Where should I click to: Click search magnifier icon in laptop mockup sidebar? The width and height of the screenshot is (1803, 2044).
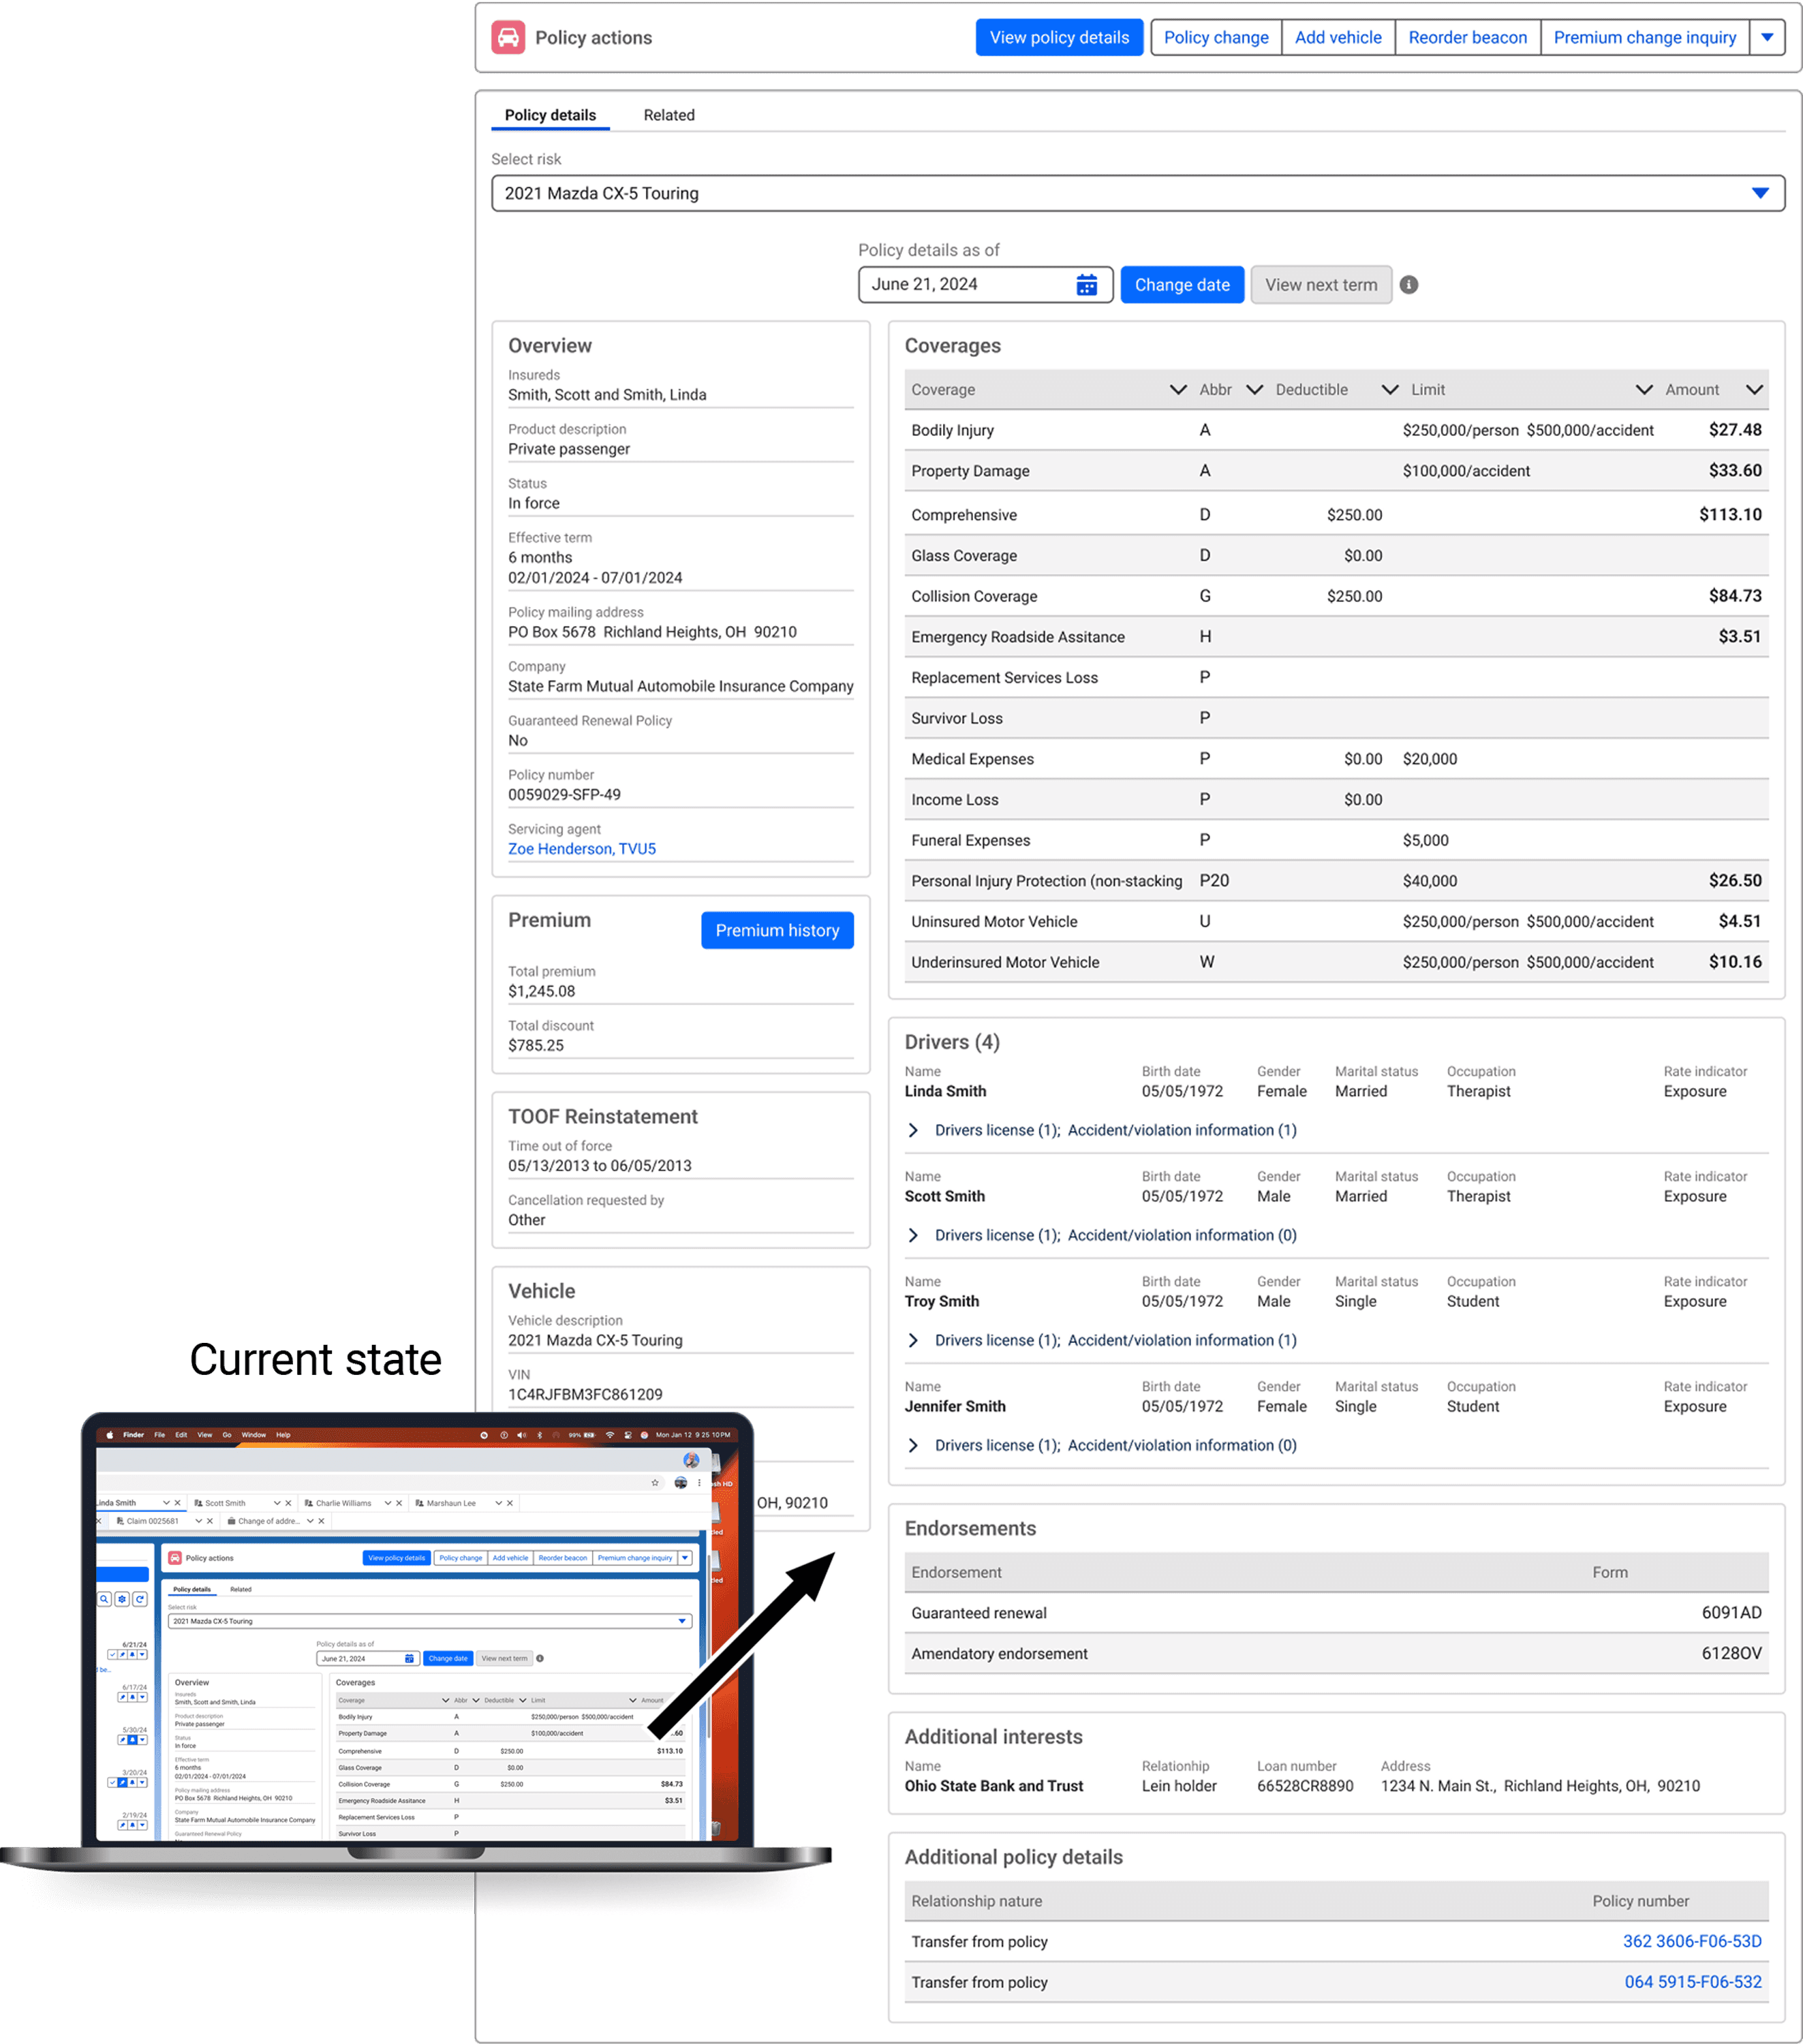click(104, 1600)
